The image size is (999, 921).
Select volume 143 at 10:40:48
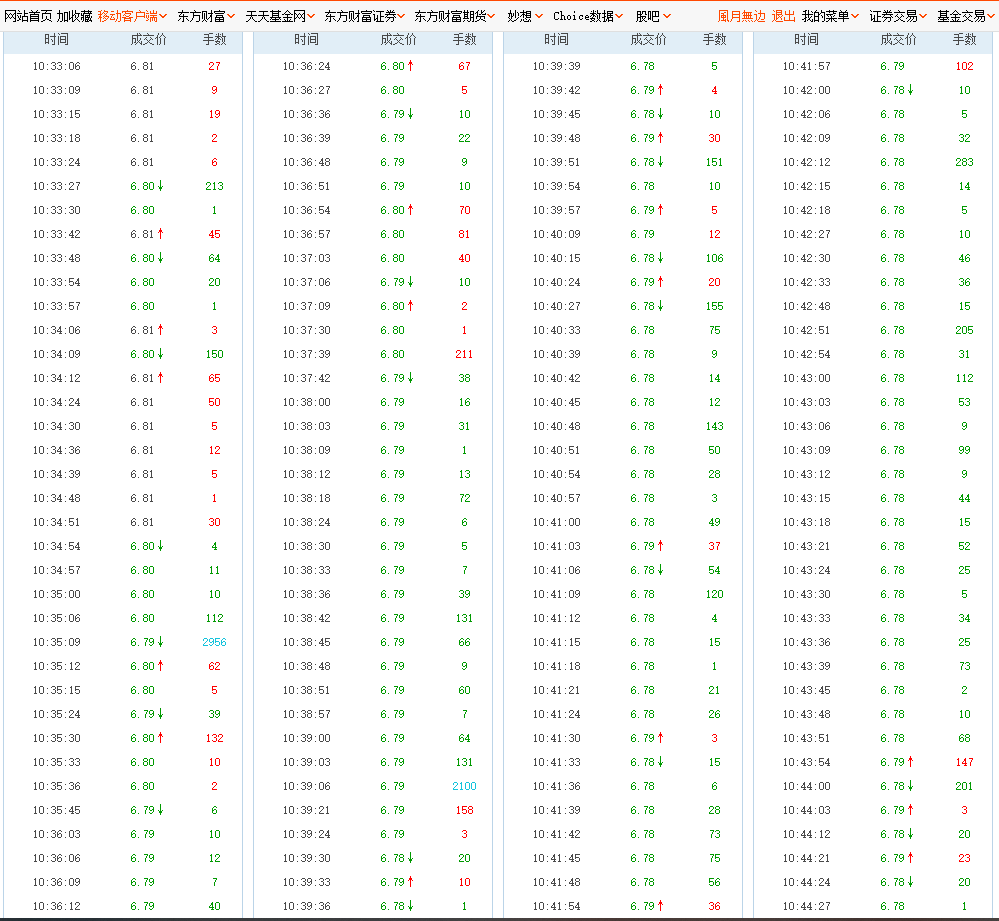point(714,426)
